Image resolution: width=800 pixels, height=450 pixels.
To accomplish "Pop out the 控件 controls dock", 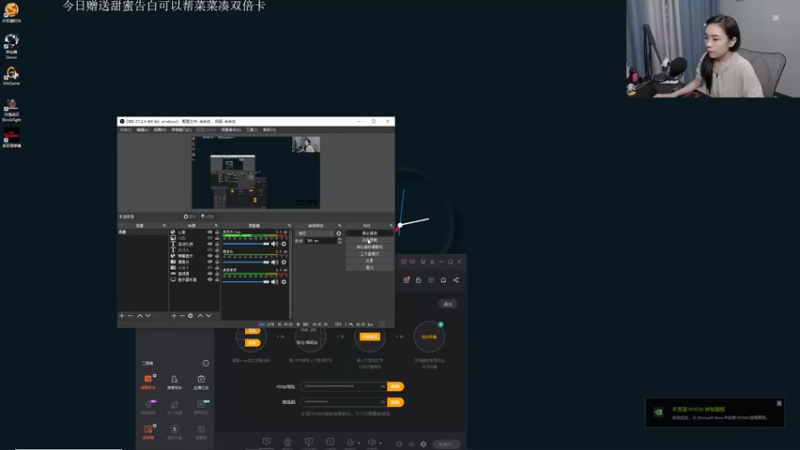I will (391, 226).
